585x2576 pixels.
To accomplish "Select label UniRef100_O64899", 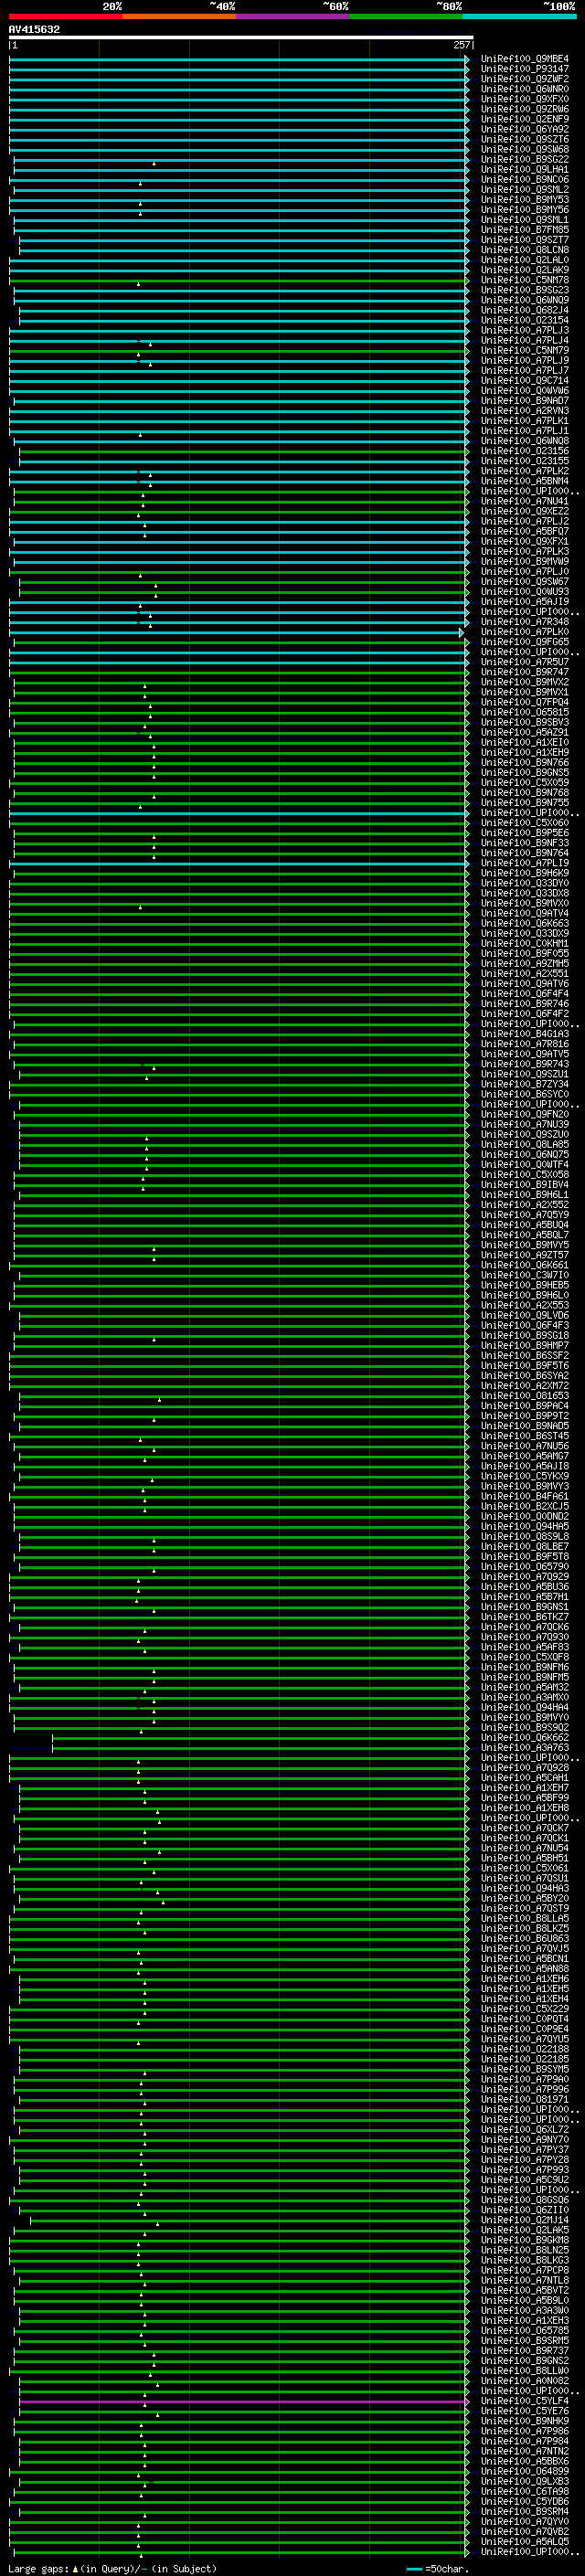I will 524,2471.
